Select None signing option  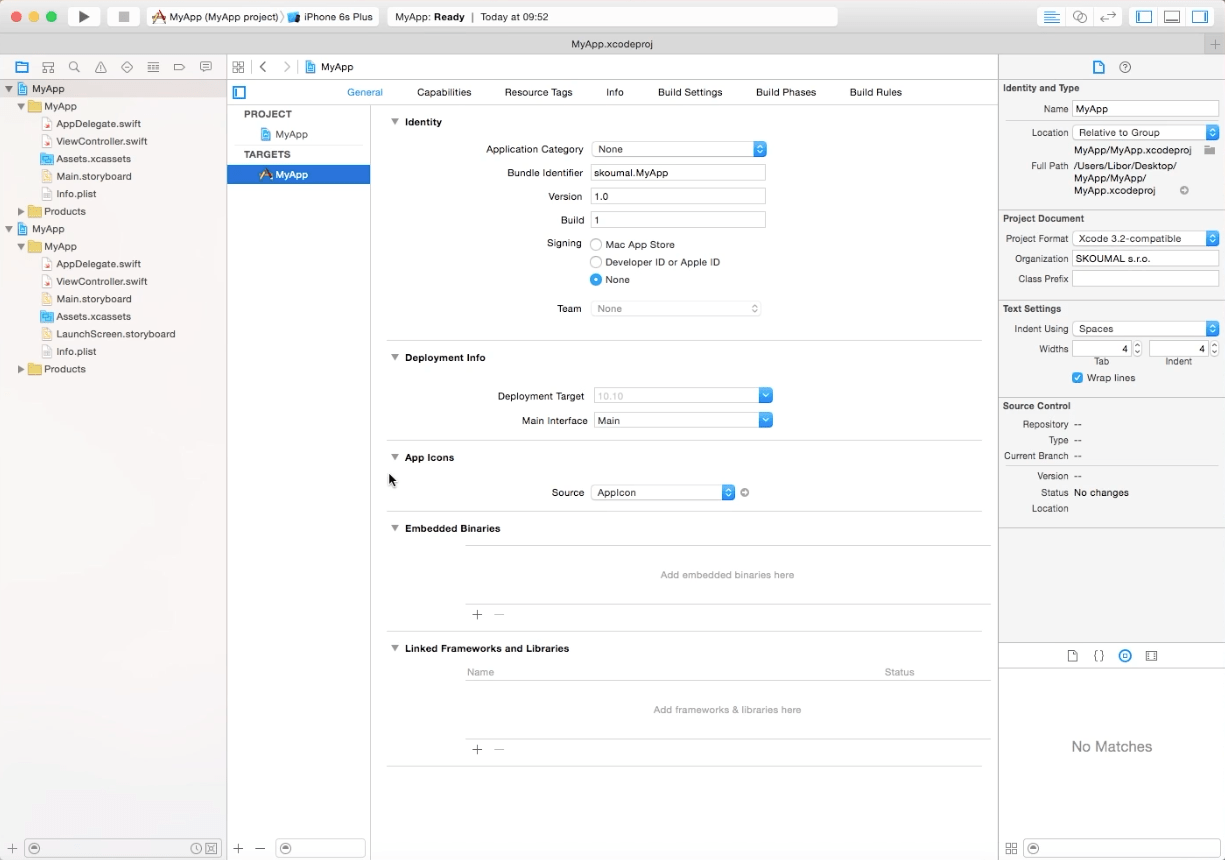(596, 280)
